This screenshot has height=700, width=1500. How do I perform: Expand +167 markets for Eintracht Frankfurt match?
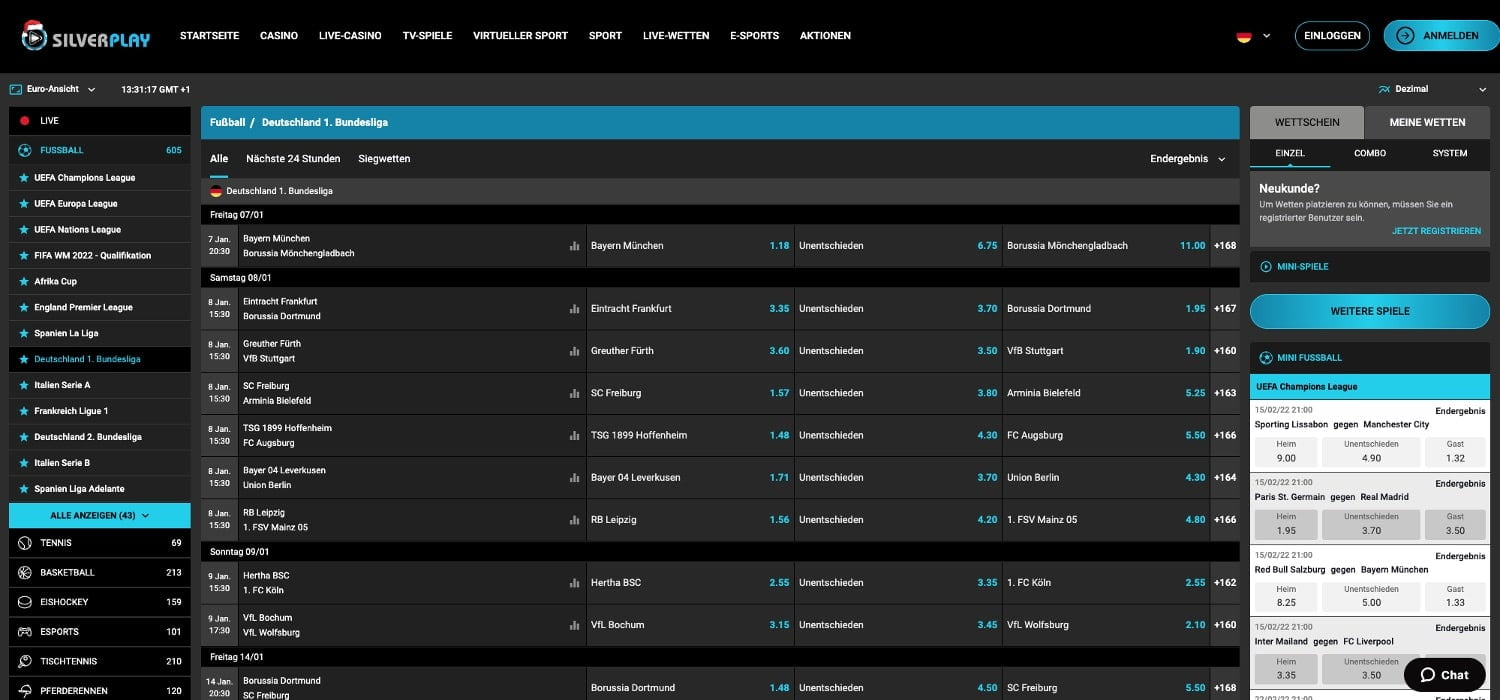[1225, 309]
